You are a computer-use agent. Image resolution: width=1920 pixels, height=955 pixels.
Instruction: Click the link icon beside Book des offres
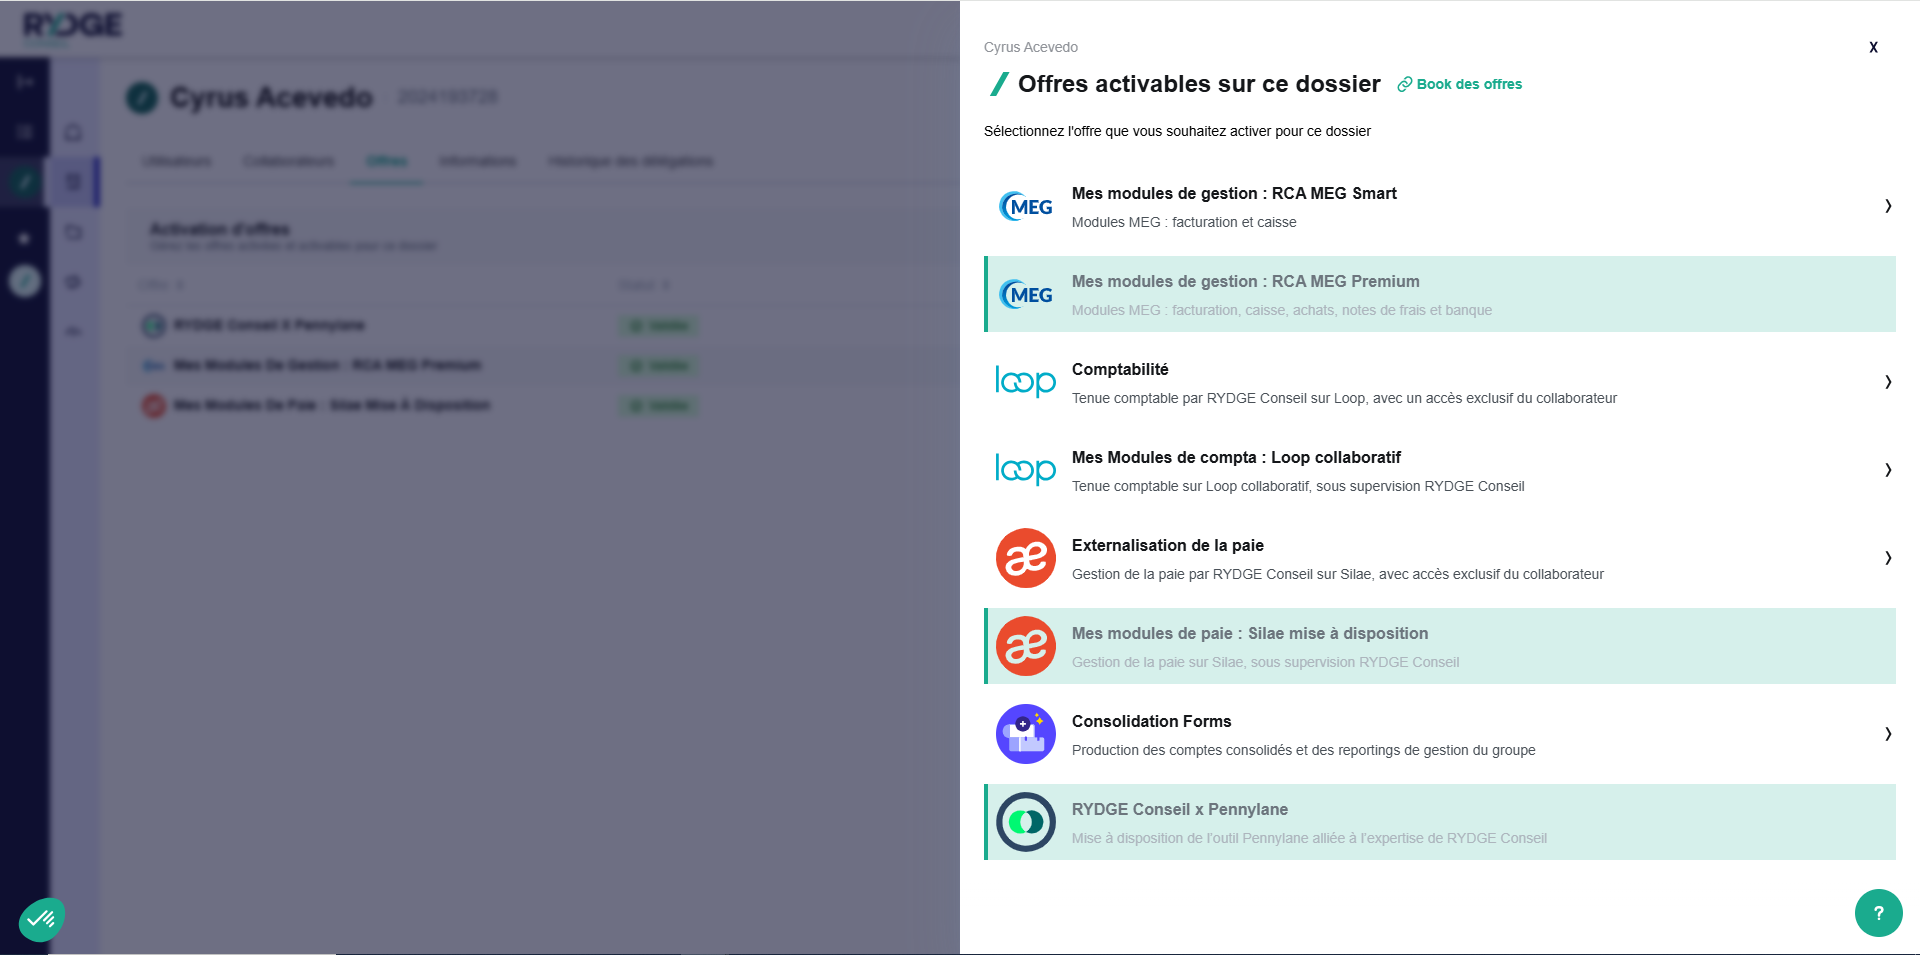1405,84
